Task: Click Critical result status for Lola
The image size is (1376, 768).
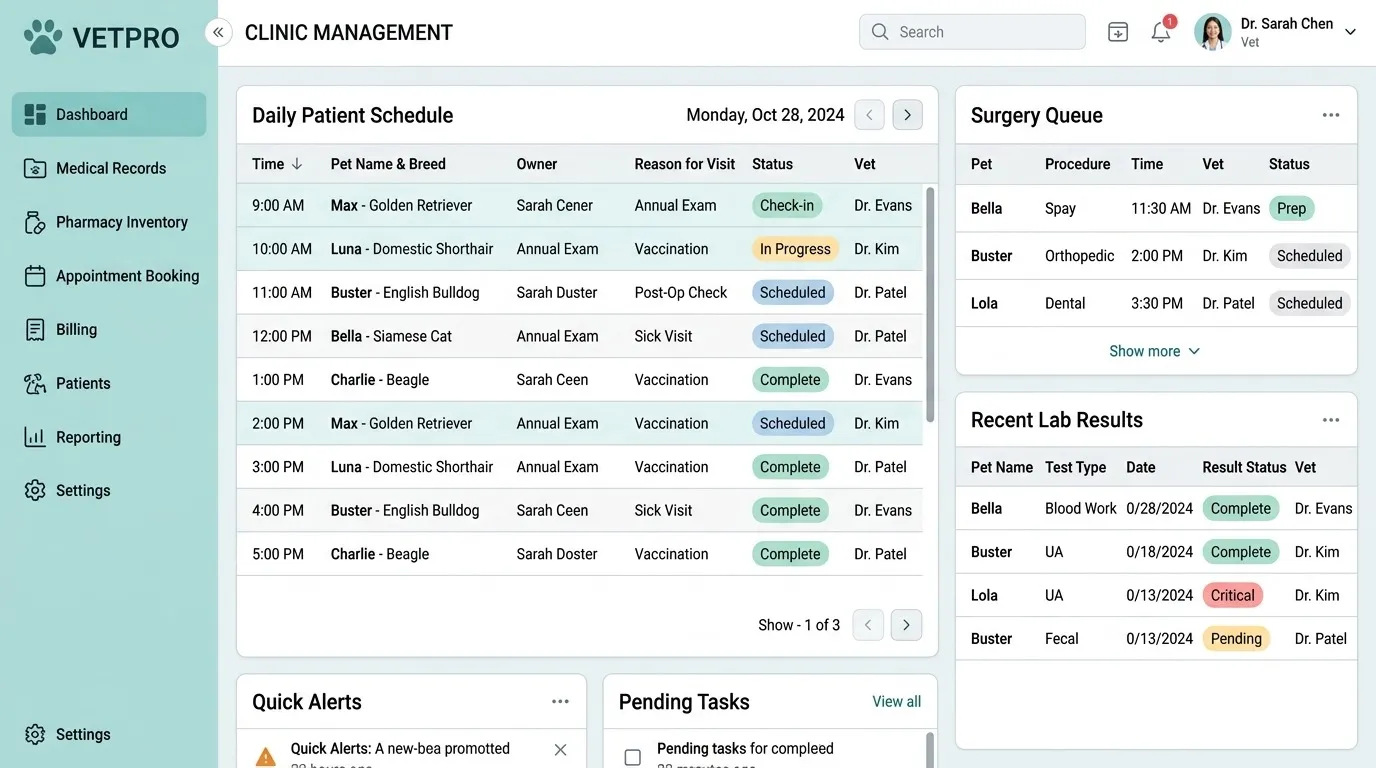Action: click(1232, 595)
